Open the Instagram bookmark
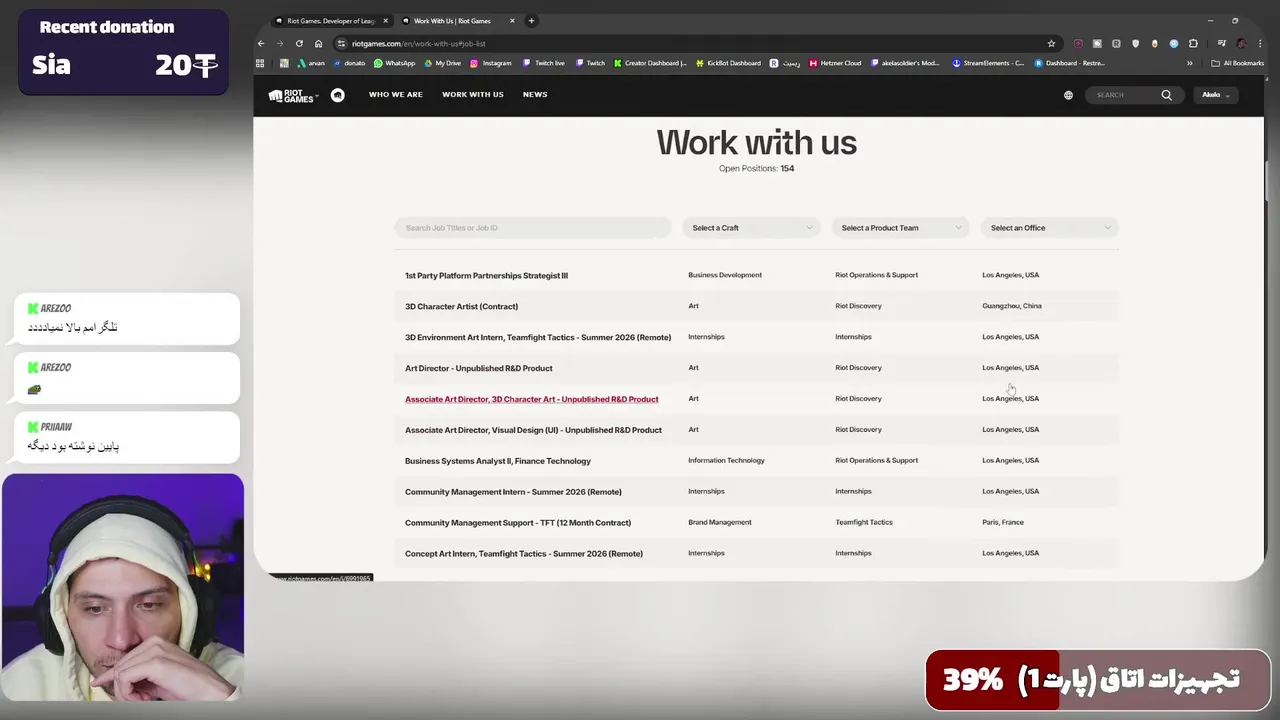Screen dimensions: 1280x720 coord(491,63)
